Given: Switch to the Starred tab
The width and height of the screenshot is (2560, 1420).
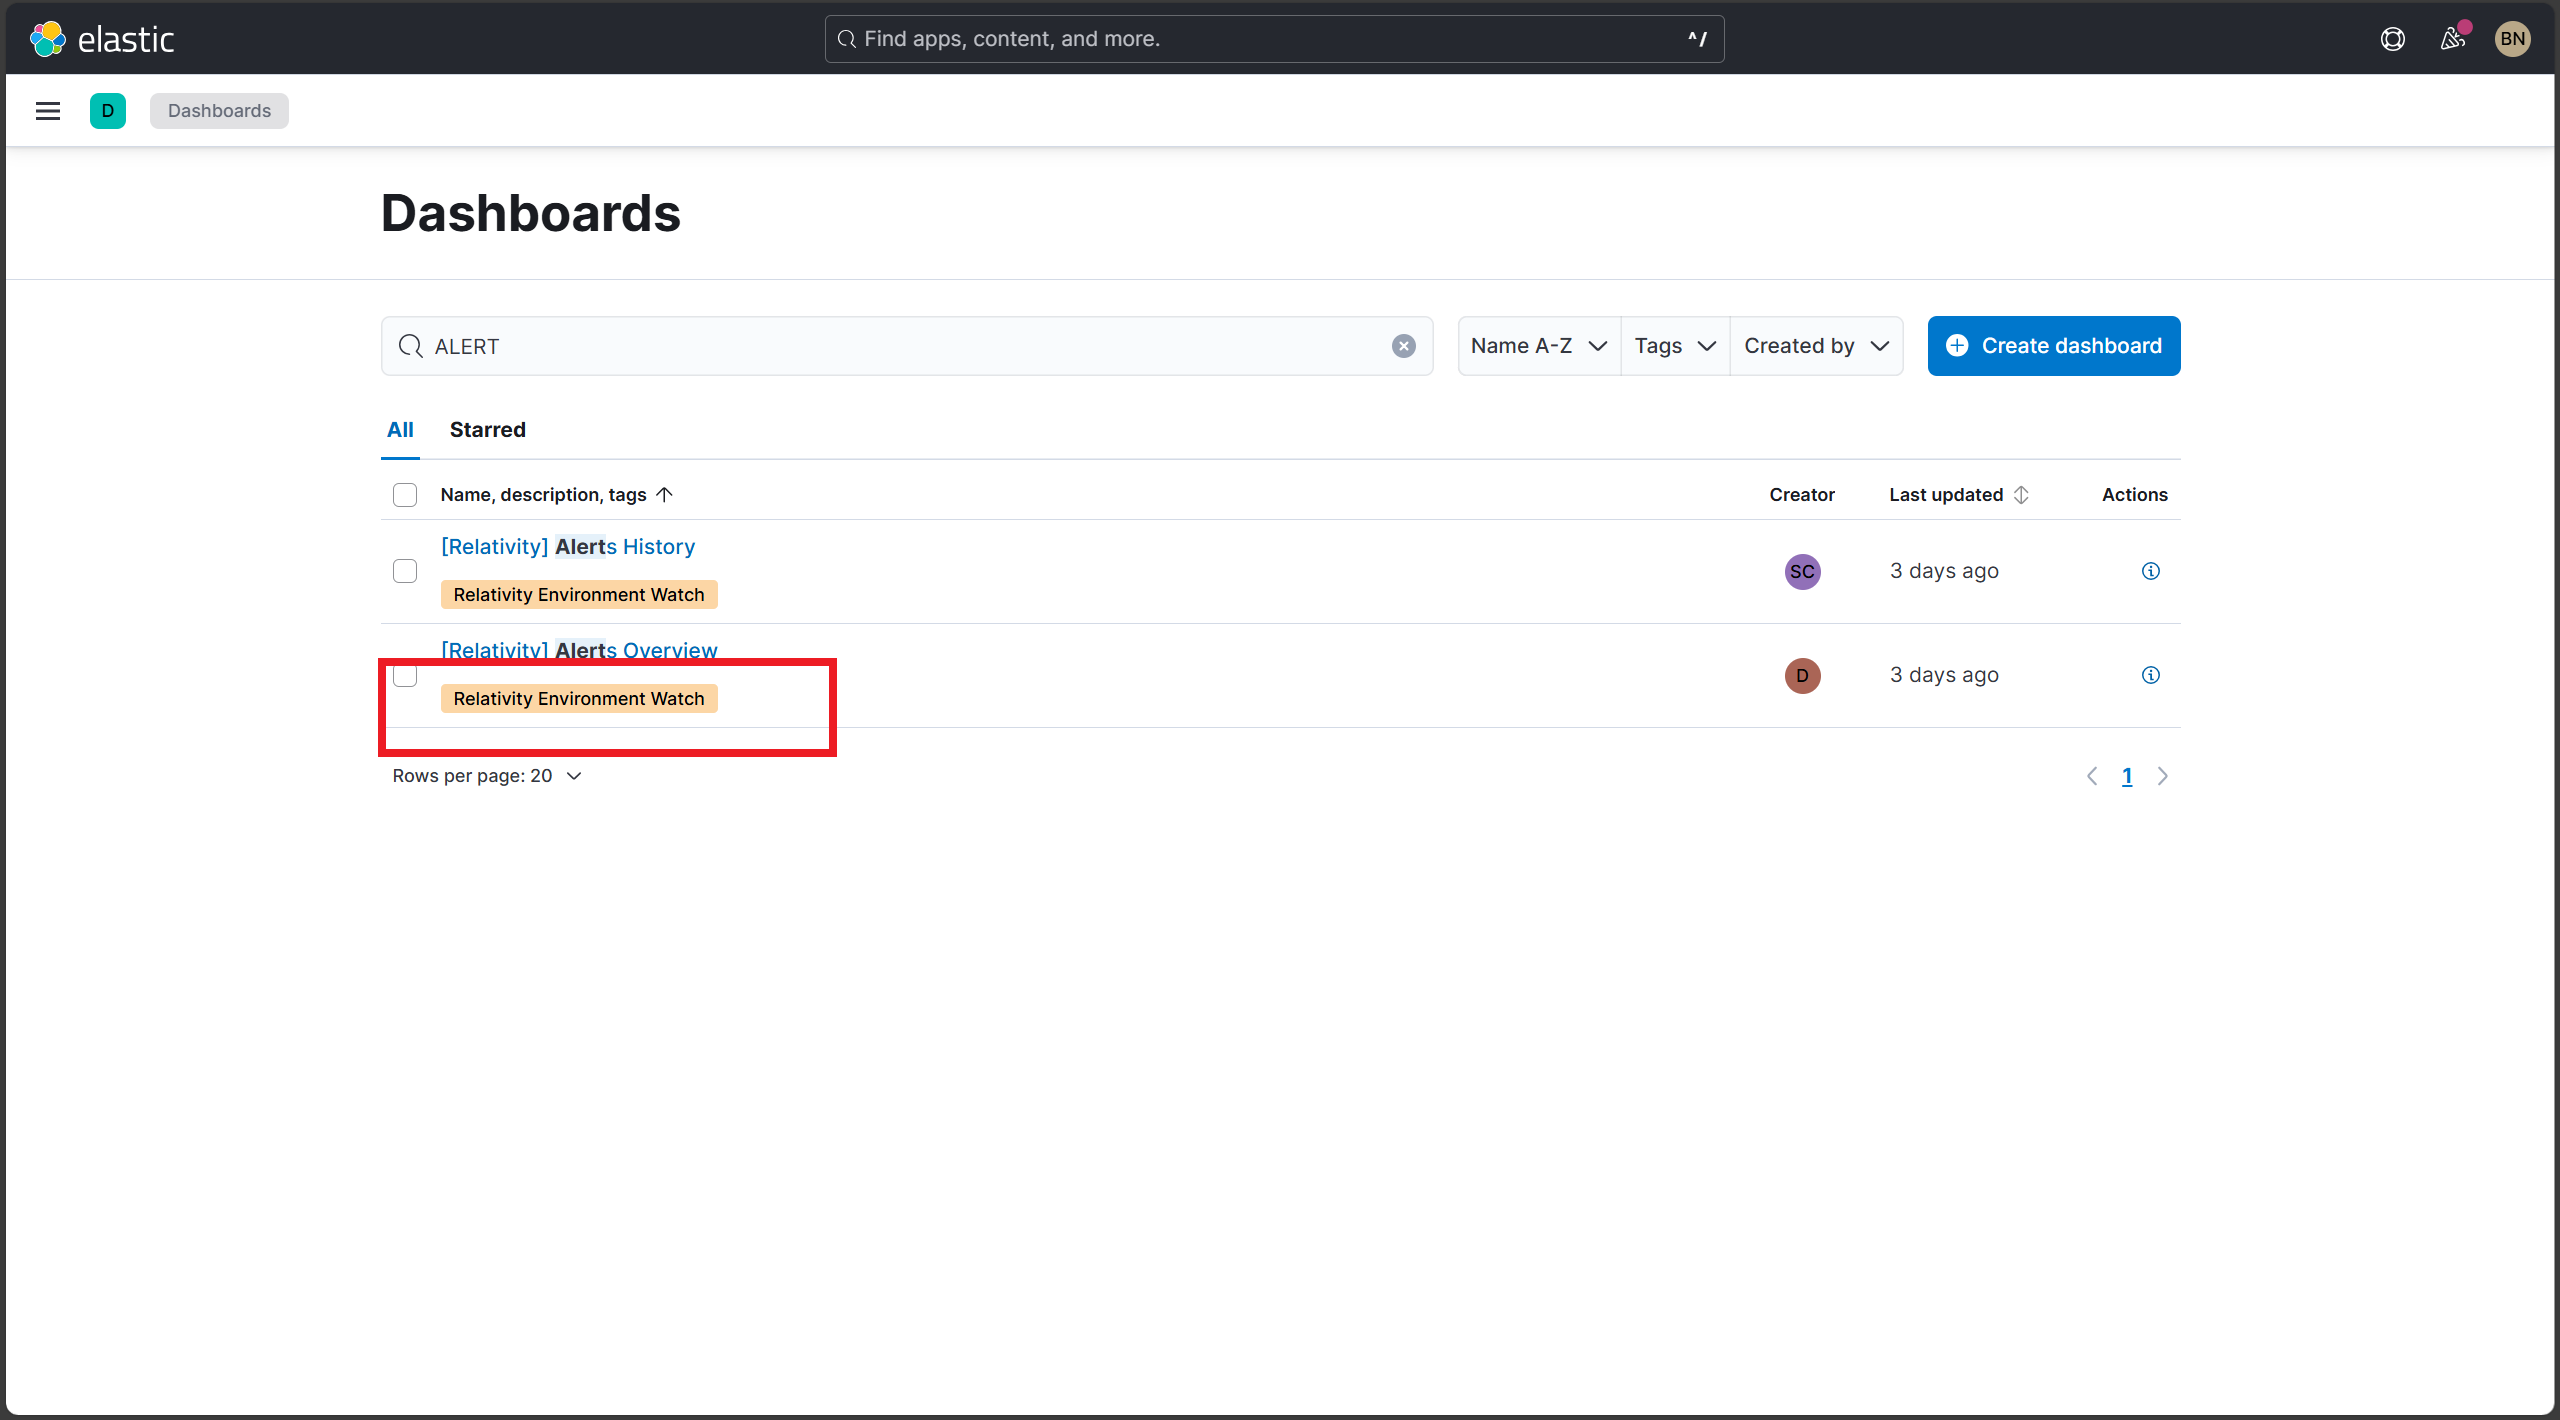Looking at the screenshot, I should pos(487,430).
